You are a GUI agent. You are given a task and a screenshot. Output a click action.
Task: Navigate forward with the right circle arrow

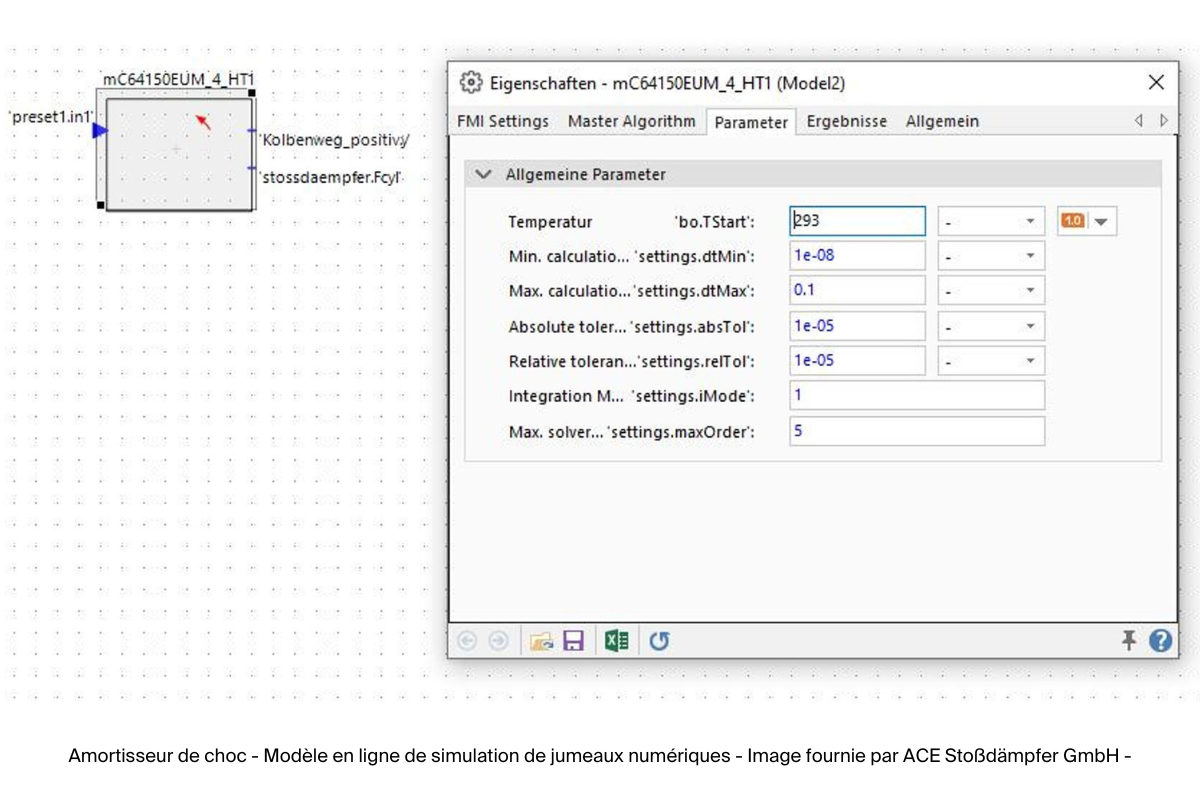click(497, 640)
